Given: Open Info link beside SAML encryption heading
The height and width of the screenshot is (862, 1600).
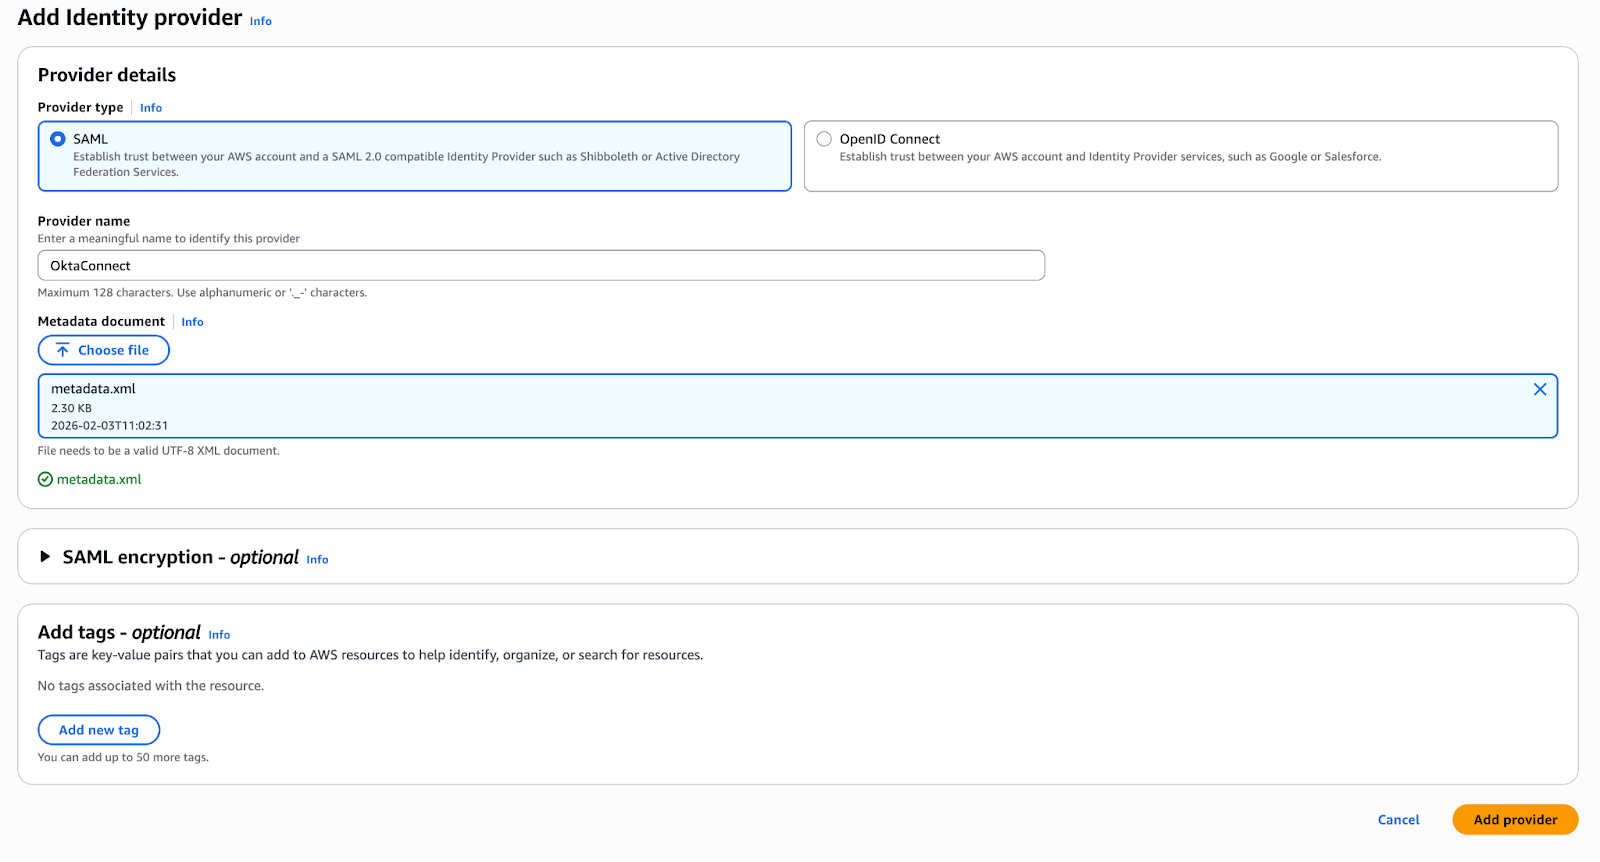Looking at the screenshot, I should [x=317, y=560].
